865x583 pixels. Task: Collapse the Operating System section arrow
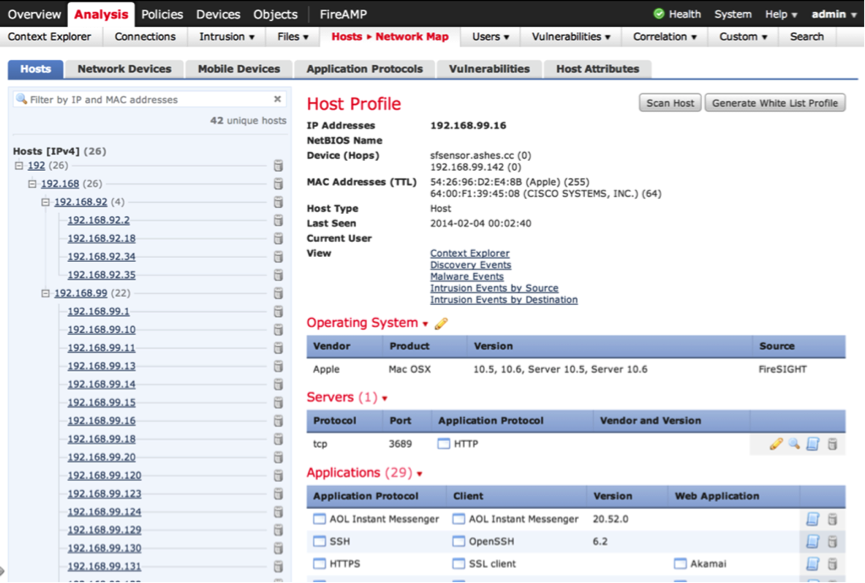coord(425,324)
